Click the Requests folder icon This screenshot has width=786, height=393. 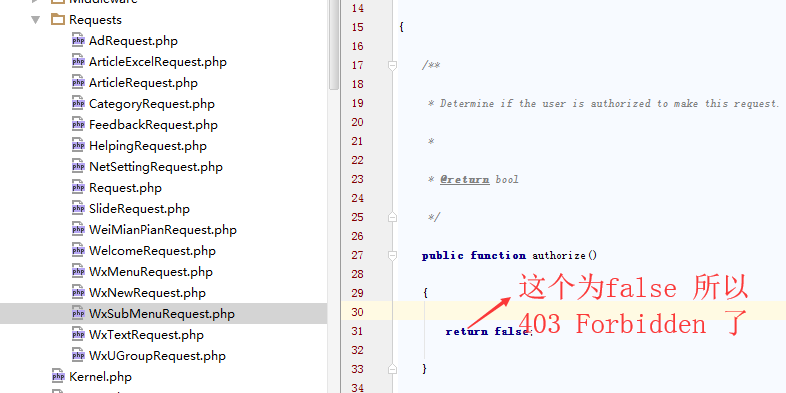pos(58,20)
